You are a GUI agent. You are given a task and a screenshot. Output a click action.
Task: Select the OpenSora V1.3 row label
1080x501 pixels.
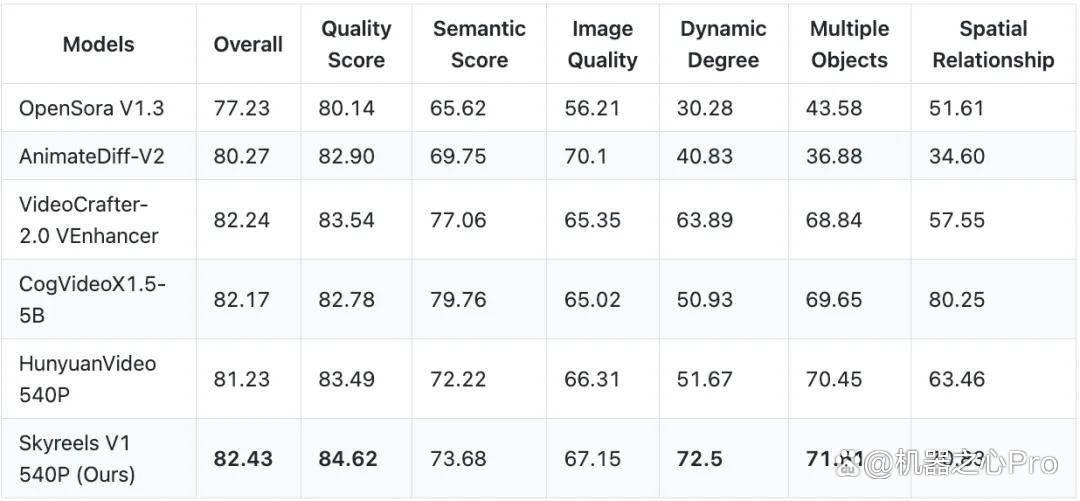coord(92,108)
